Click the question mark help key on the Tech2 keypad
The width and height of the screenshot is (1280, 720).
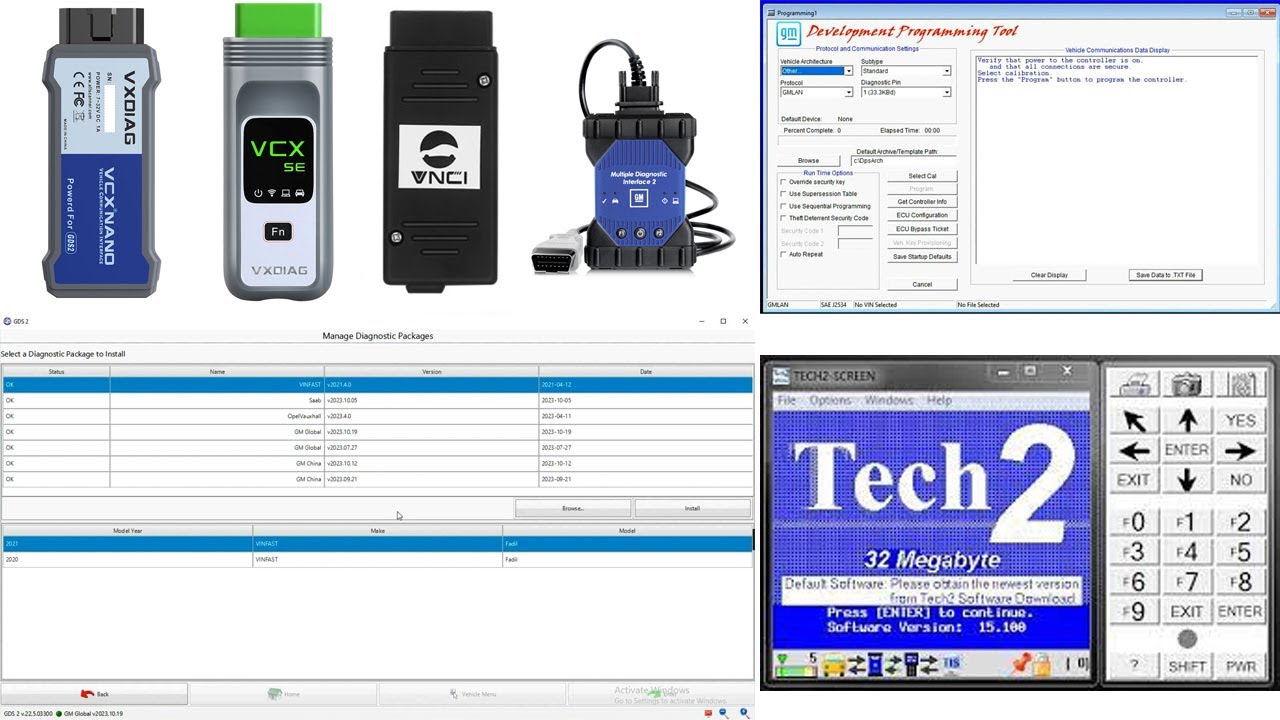[x=1134, y=665]
